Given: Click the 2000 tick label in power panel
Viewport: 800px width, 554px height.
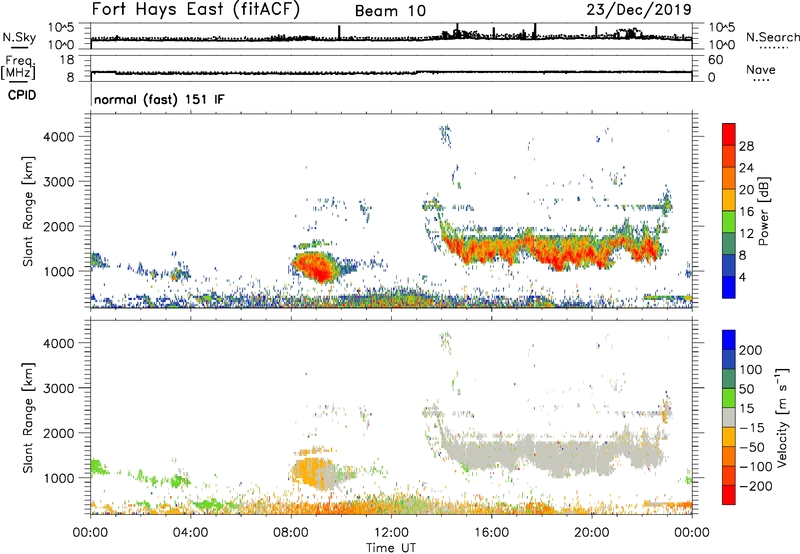Looking at the screenshot, I should 59,226.
